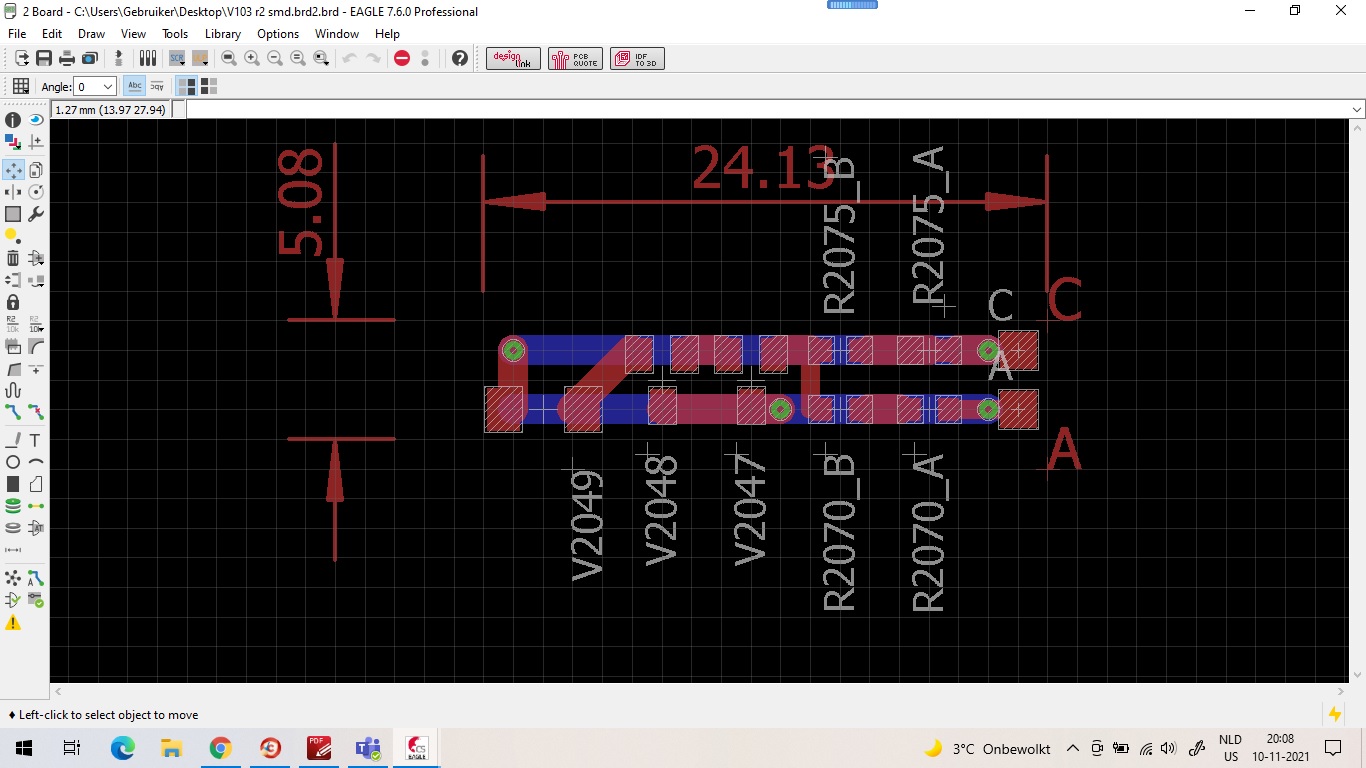Run the ERC check tool
The width and height of the screenshot is (1366, 768).
tap(13, 600)
